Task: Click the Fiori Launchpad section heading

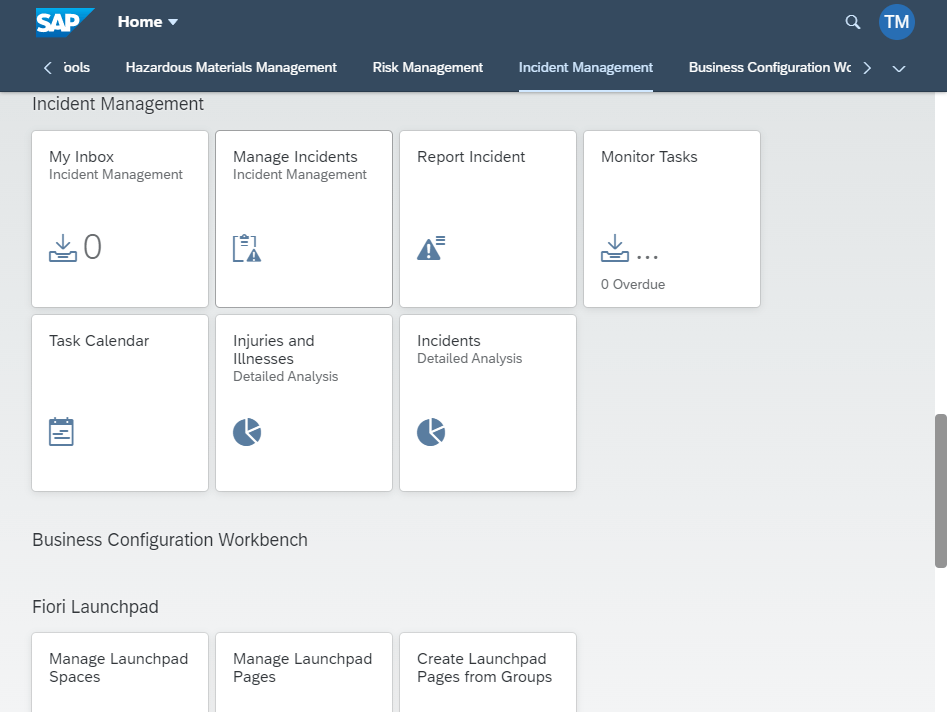Action: point(95,607)
